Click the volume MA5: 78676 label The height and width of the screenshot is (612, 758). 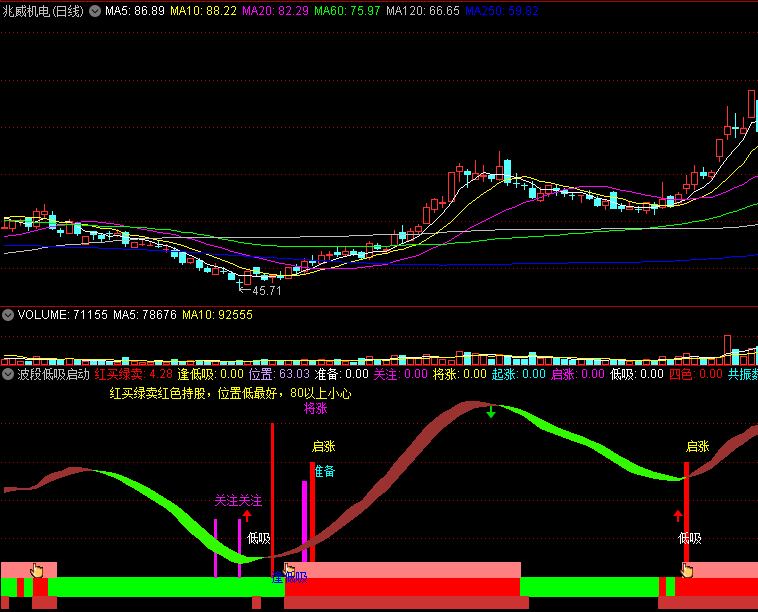point(145,315)
